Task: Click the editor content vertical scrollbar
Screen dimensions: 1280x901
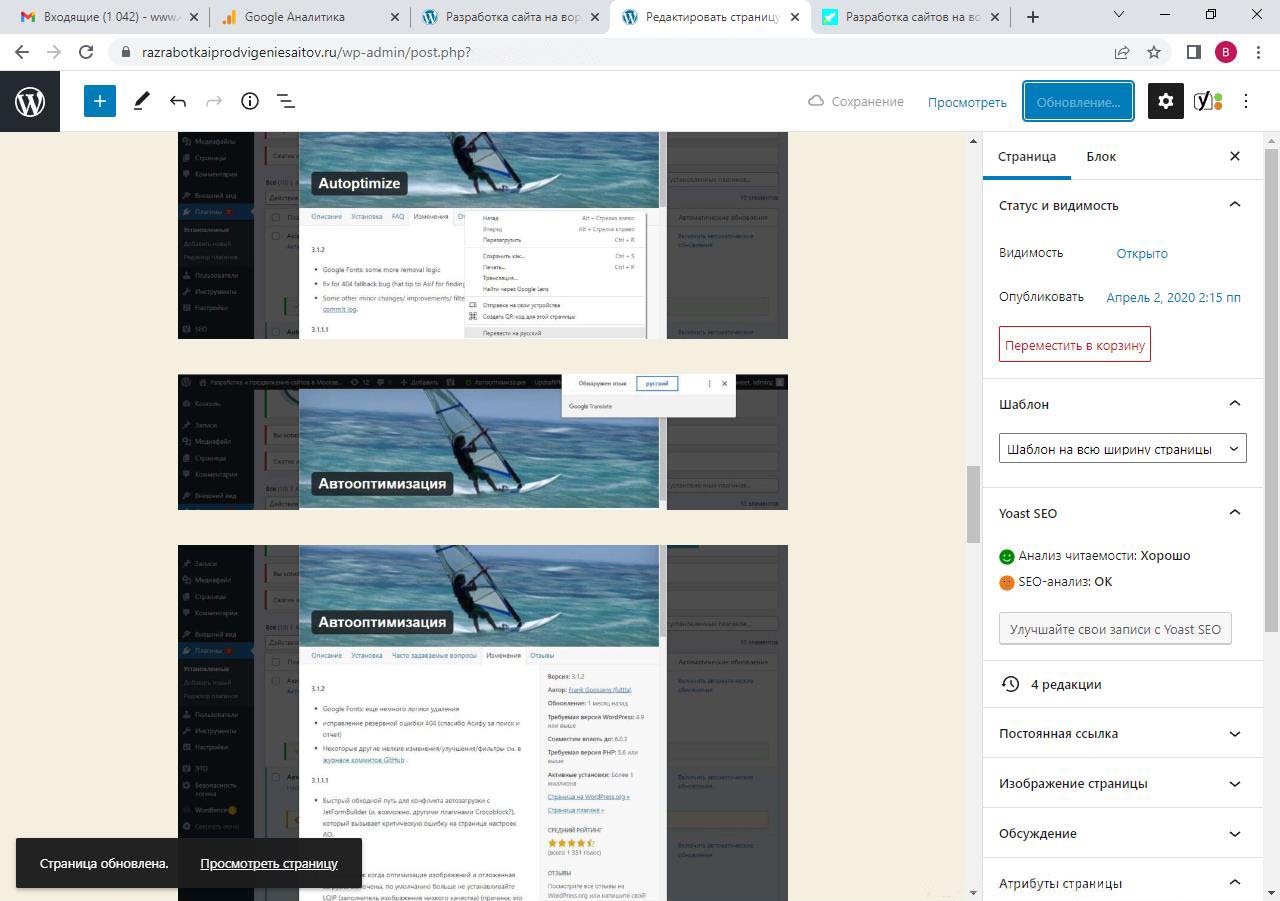Action: (973, 505)
